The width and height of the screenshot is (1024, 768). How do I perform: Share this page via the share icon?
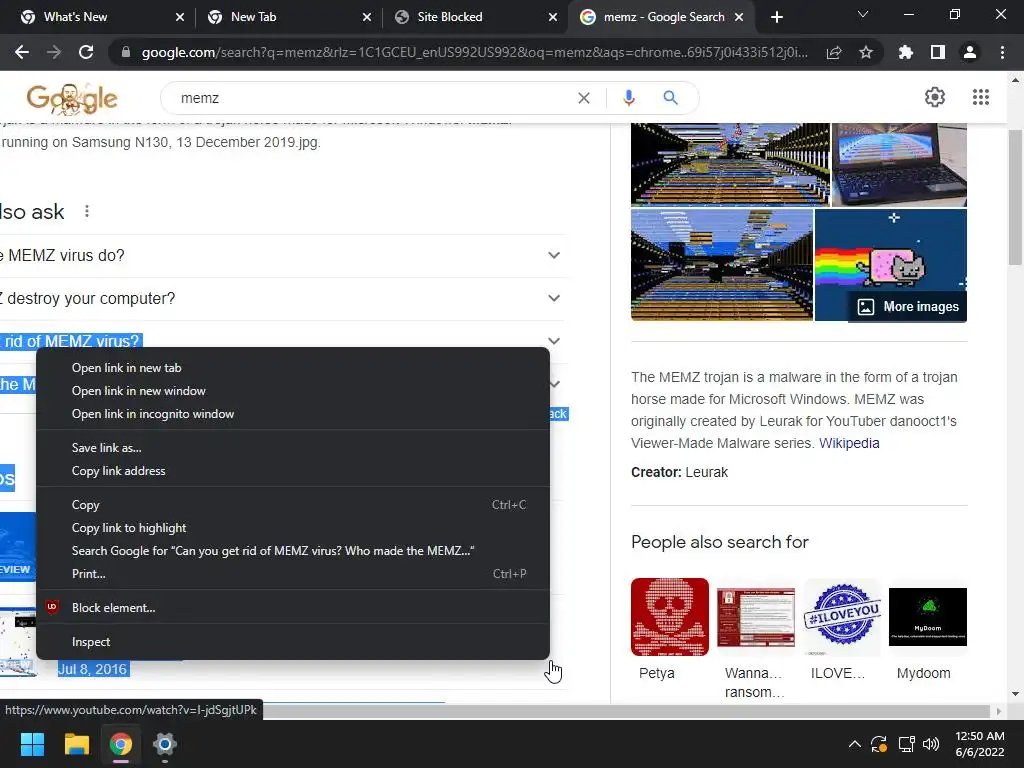(834, 52)
